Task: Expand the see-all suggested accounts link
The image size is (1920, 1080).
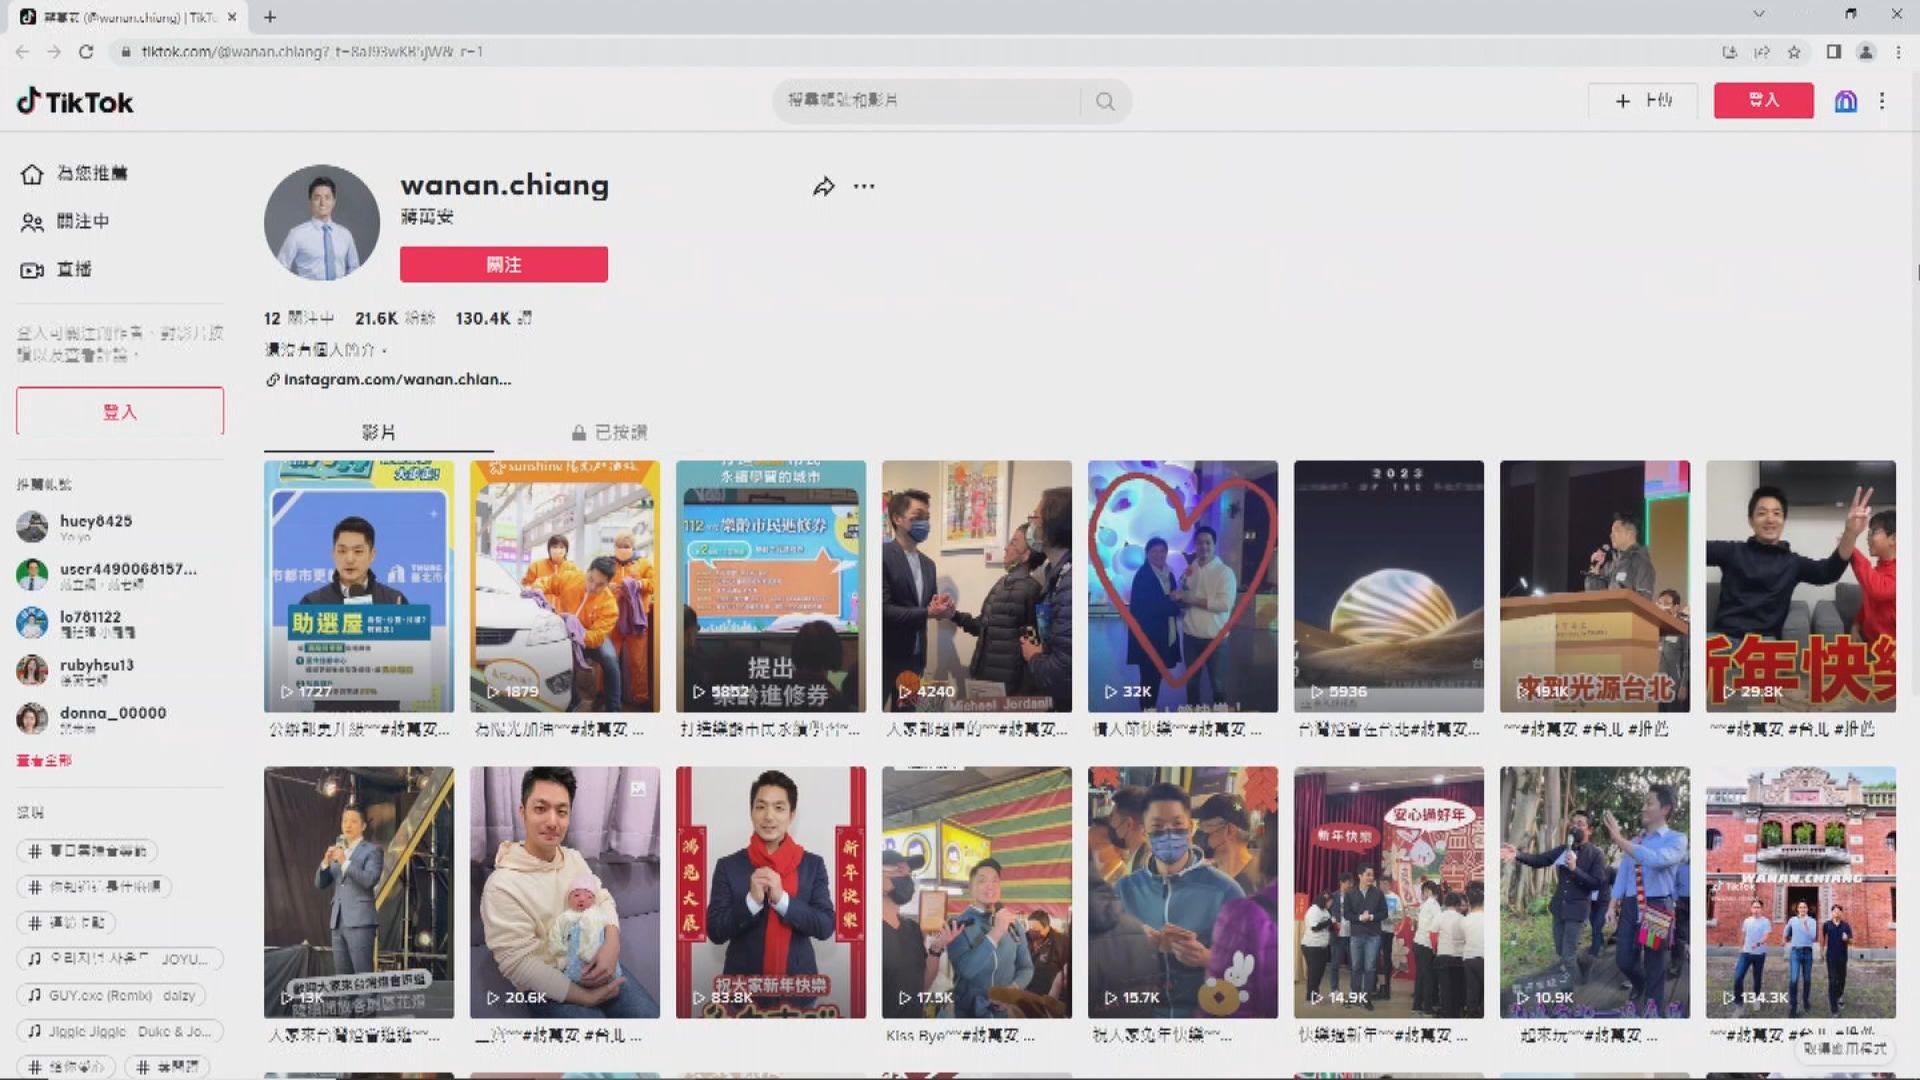Action: point(44,761)
